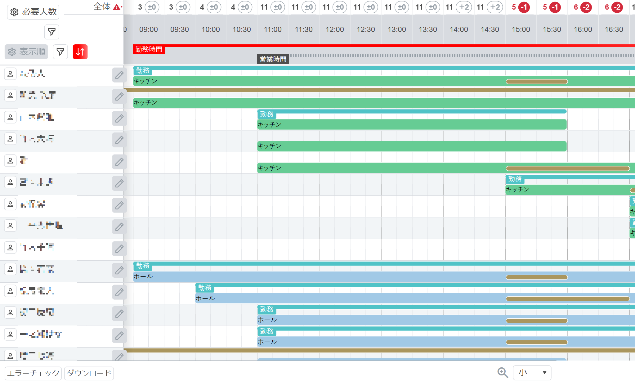
Task: Click the red -2 shortage badge above 16:00
Action: pos(586,7)
